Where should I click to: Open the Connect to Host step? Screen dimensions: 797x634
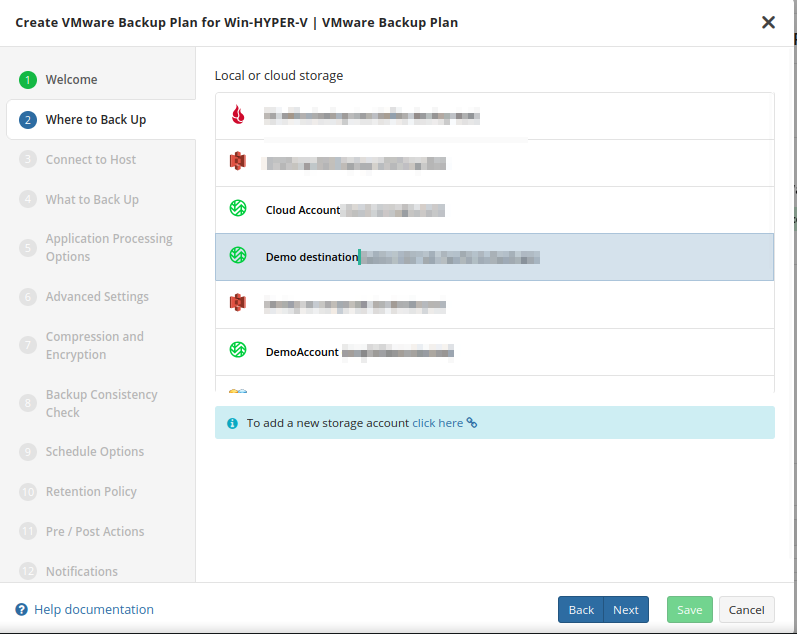click(x=90, y=160)
